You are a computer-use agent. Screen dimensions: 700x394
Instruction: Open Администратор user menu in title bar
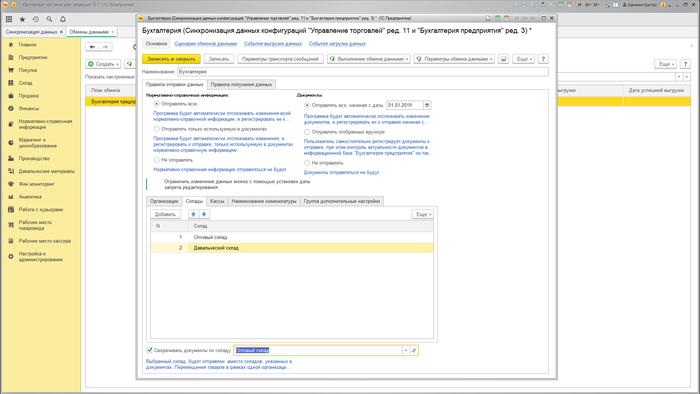[x=641, y=5]
